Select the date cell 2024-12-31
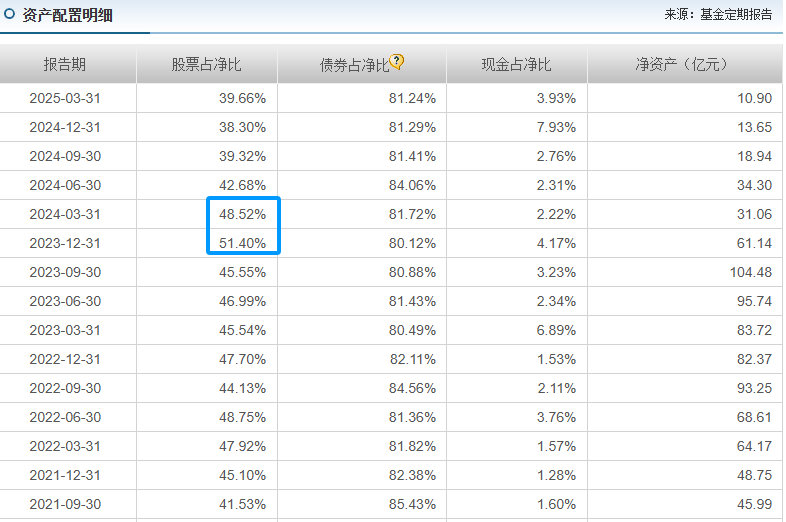 [x=65, y=127]
